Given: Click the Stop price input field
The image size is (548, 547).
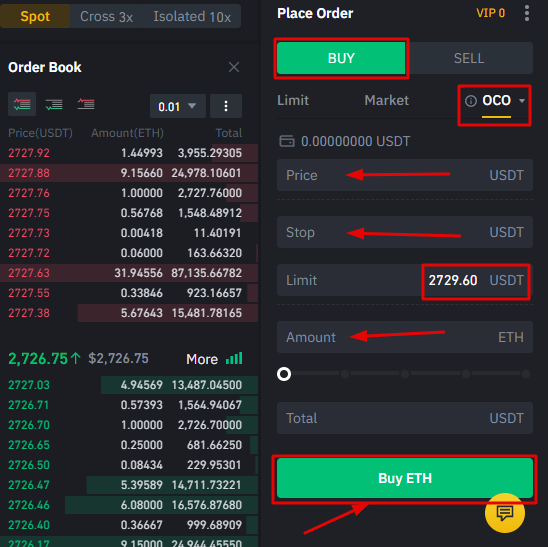Looking at the screenshot, I should tap(405, 232).
